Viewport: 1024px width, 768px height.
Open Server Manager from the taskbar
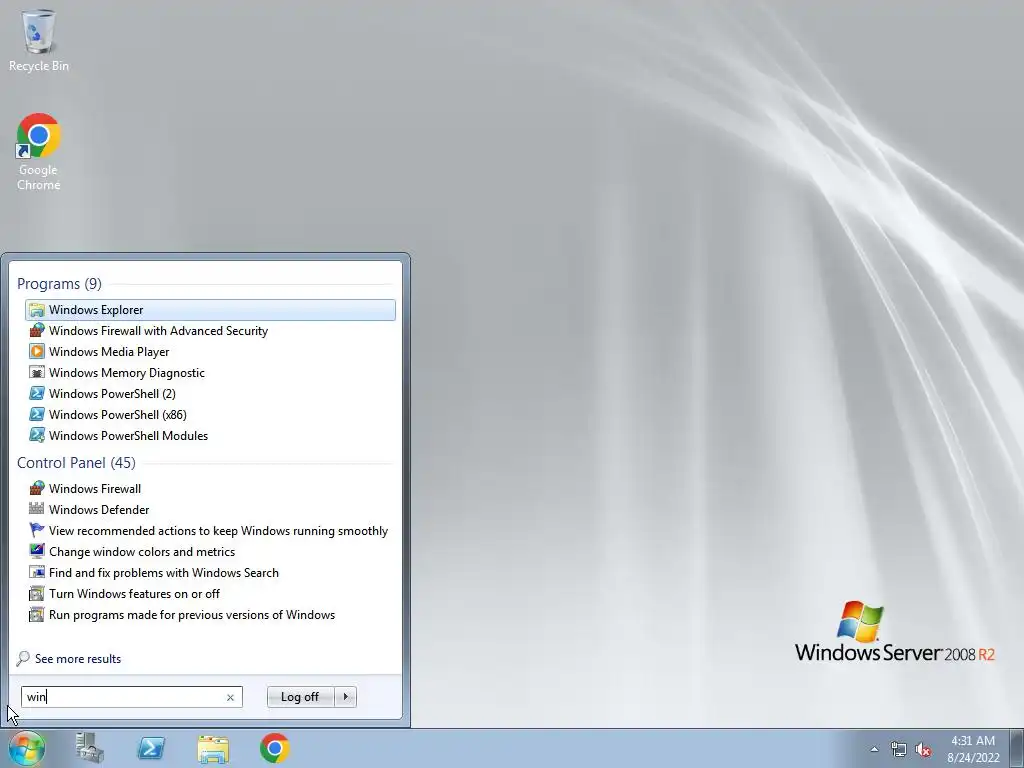pyautogui.click(x=89, y=748)
